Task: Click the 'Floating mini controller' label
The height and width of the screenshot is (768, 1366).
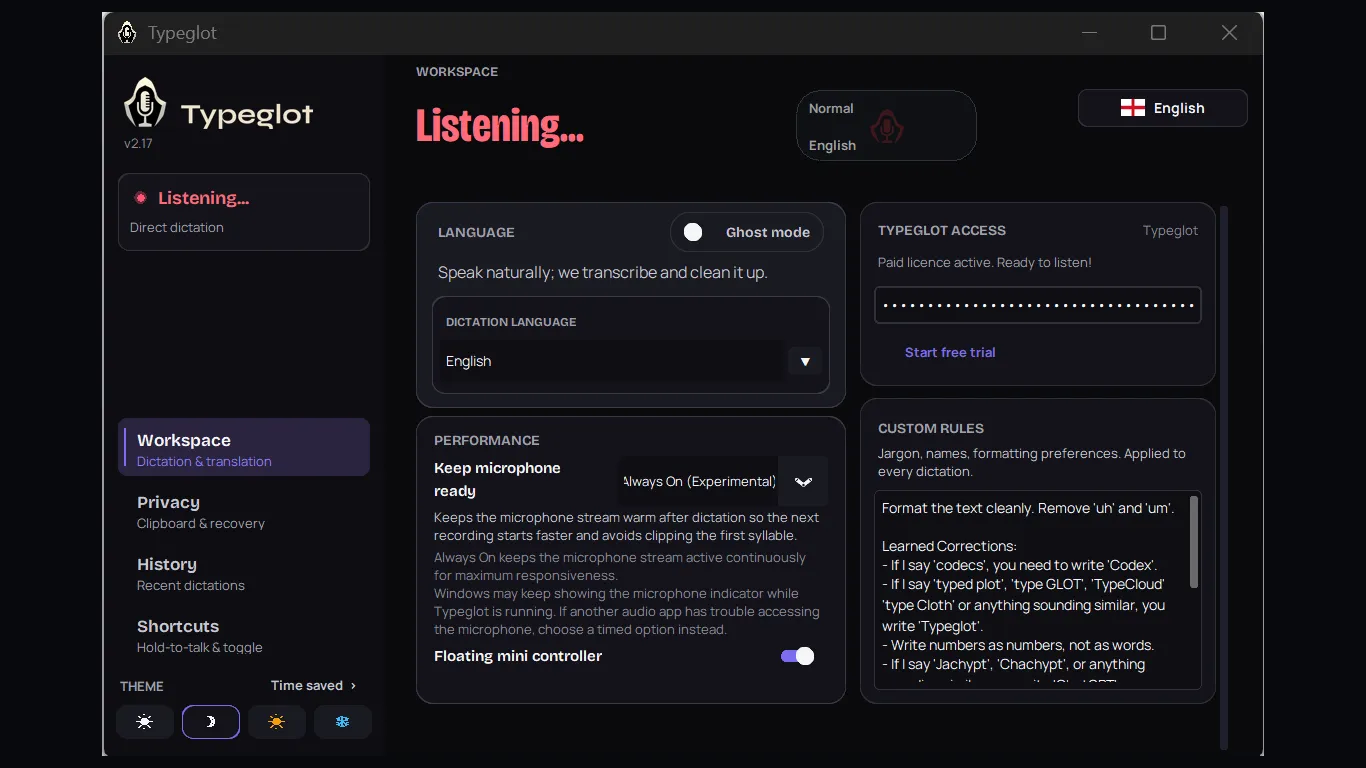Action: (x=518, y=656)
